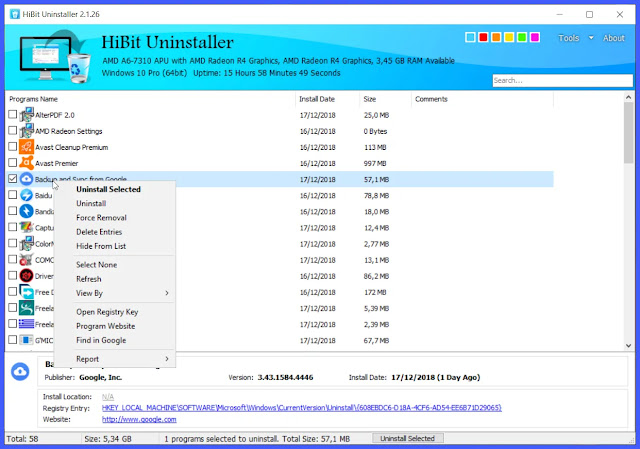Click the Backup and Sync cloud icon in list
640x449 pixels.
(27, 179)
